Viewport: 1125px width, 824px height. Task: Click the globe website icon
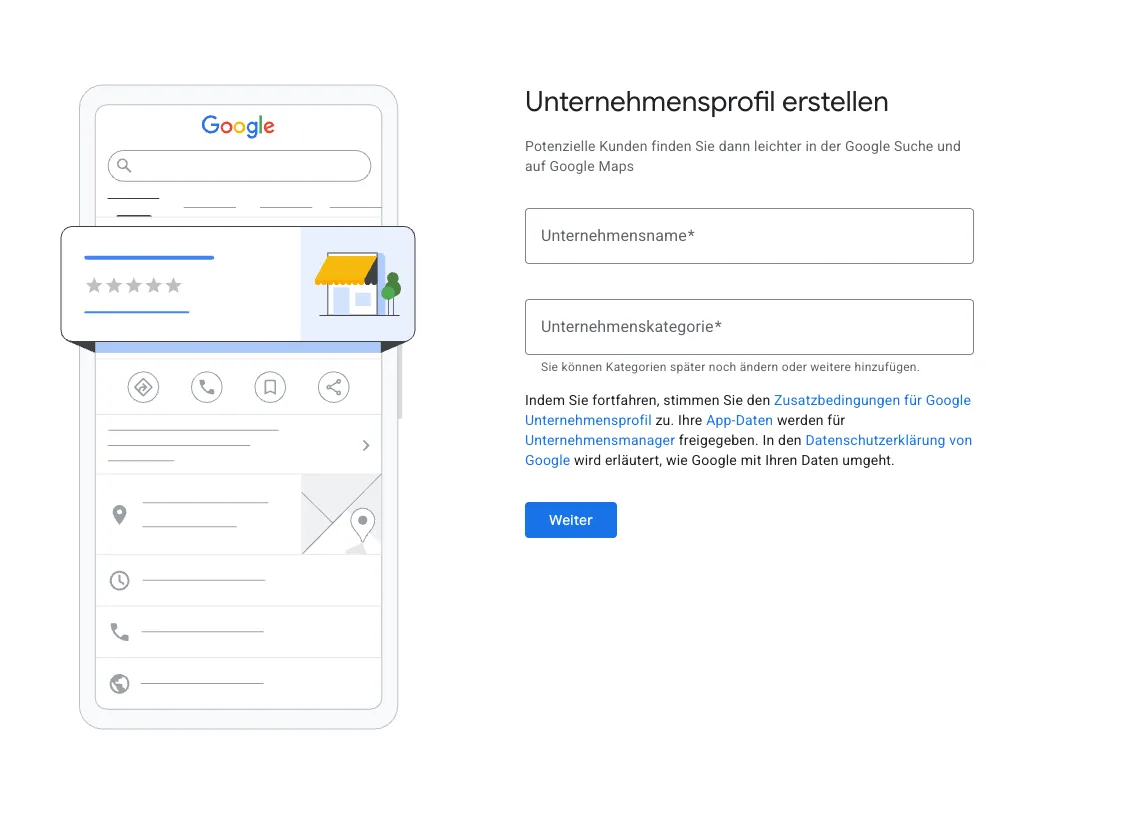click(x=120, y=683)
